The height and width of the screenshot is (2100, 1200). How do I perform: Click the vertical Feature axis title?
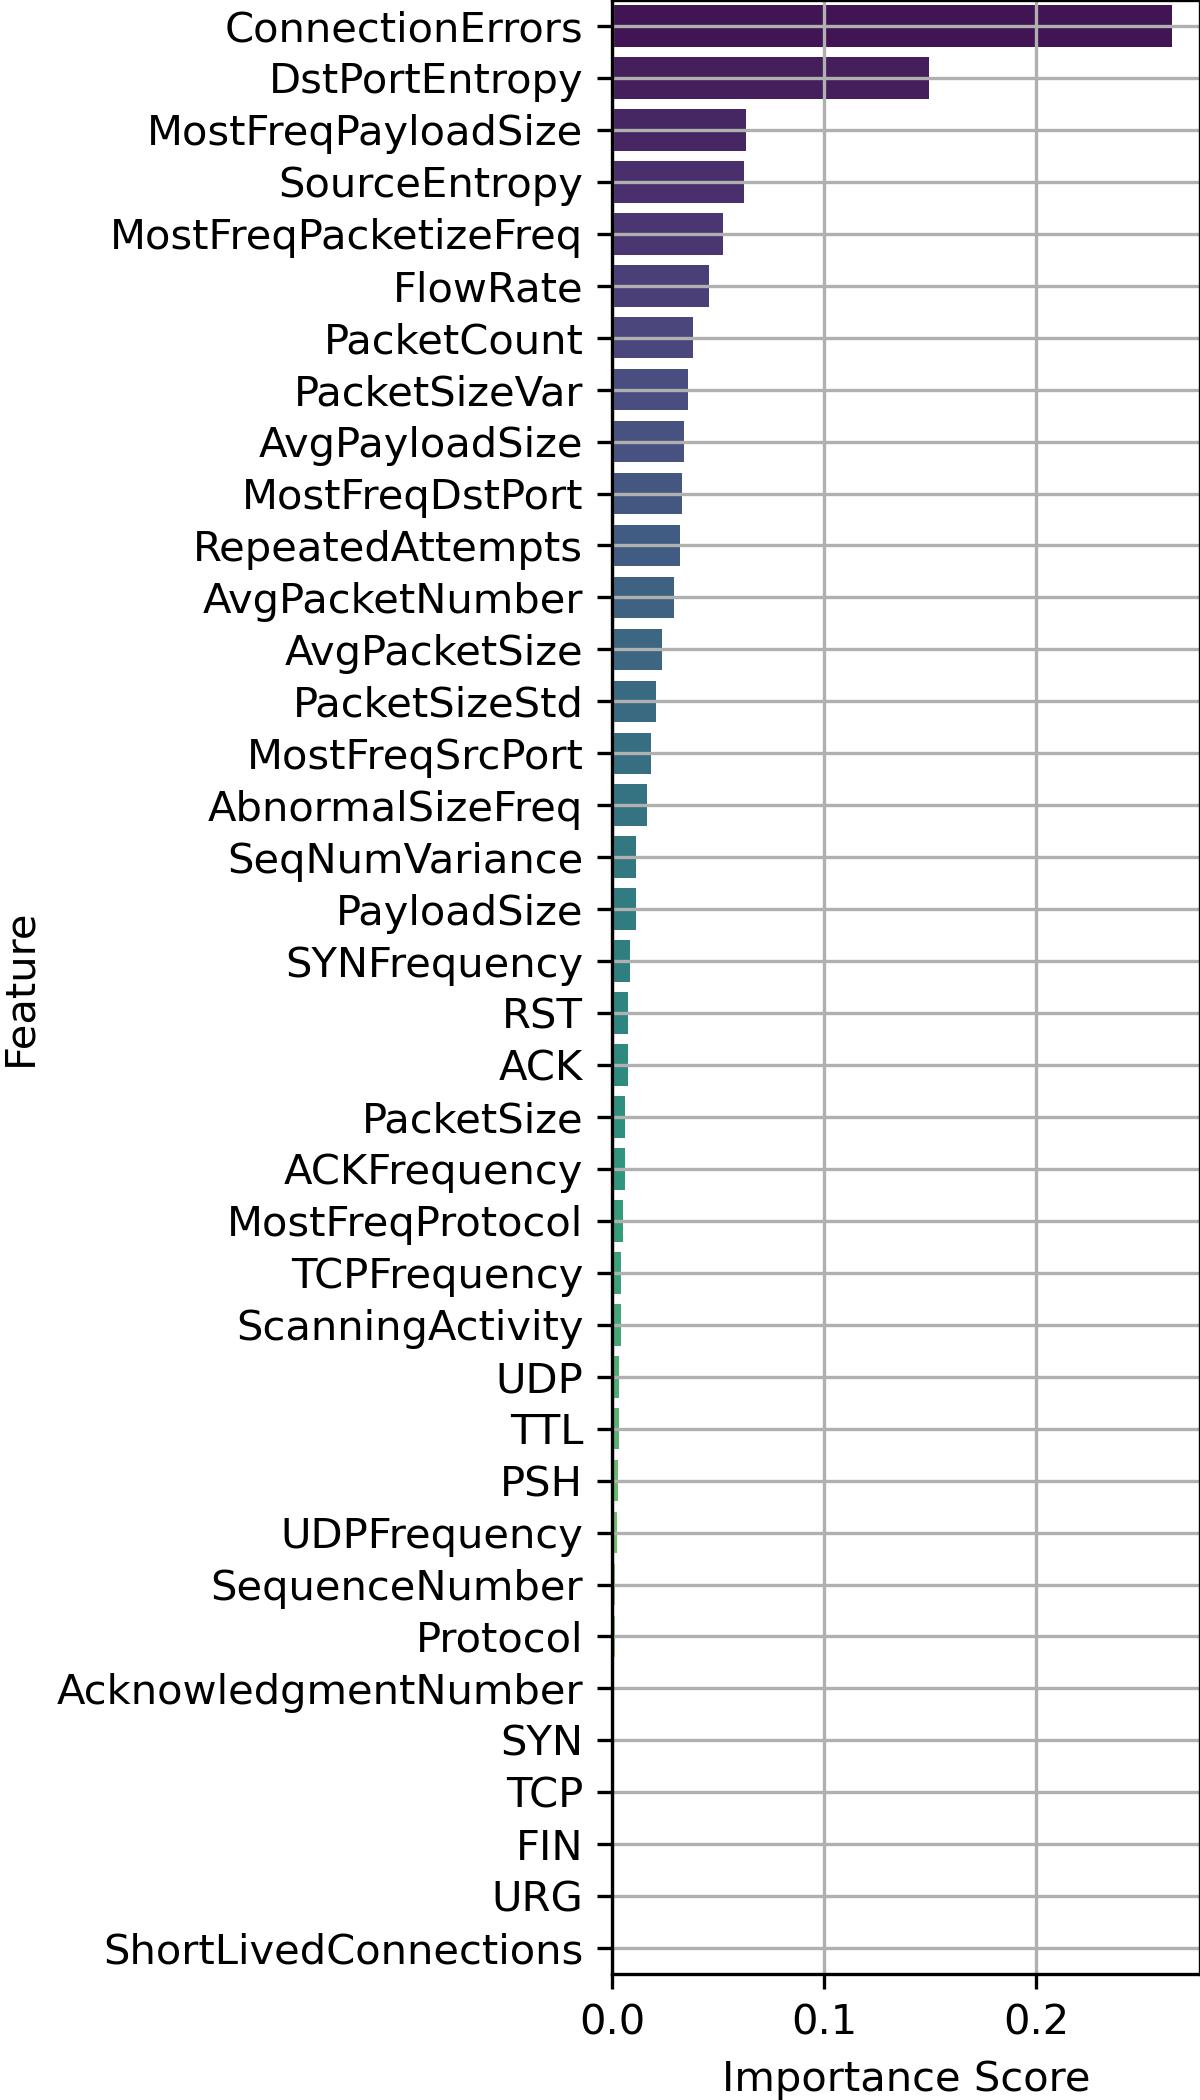(x=22, y=991)
